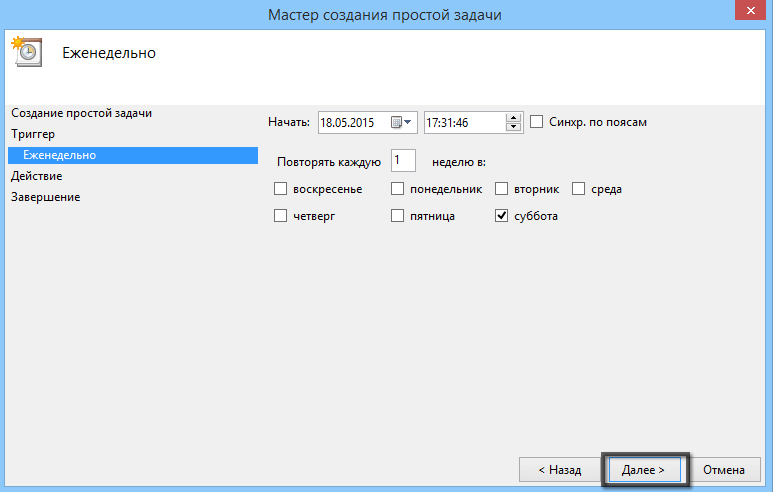Viewport: 773px width, 492px height.
Task: Check the 'среда' checkbox
Action: [x=578, y=189]
